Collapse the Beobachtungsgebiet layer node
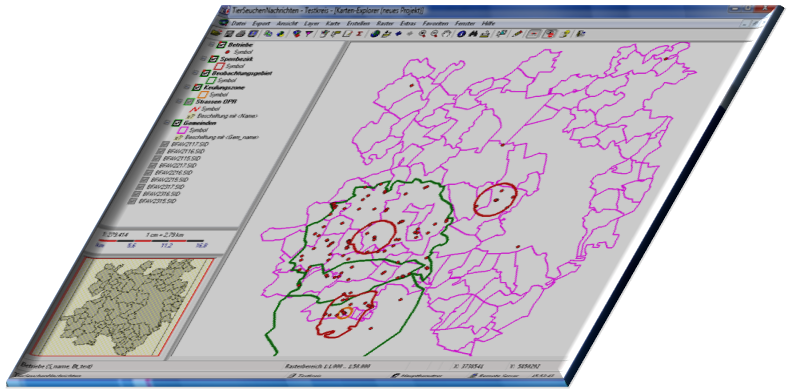 pos(196,73)
